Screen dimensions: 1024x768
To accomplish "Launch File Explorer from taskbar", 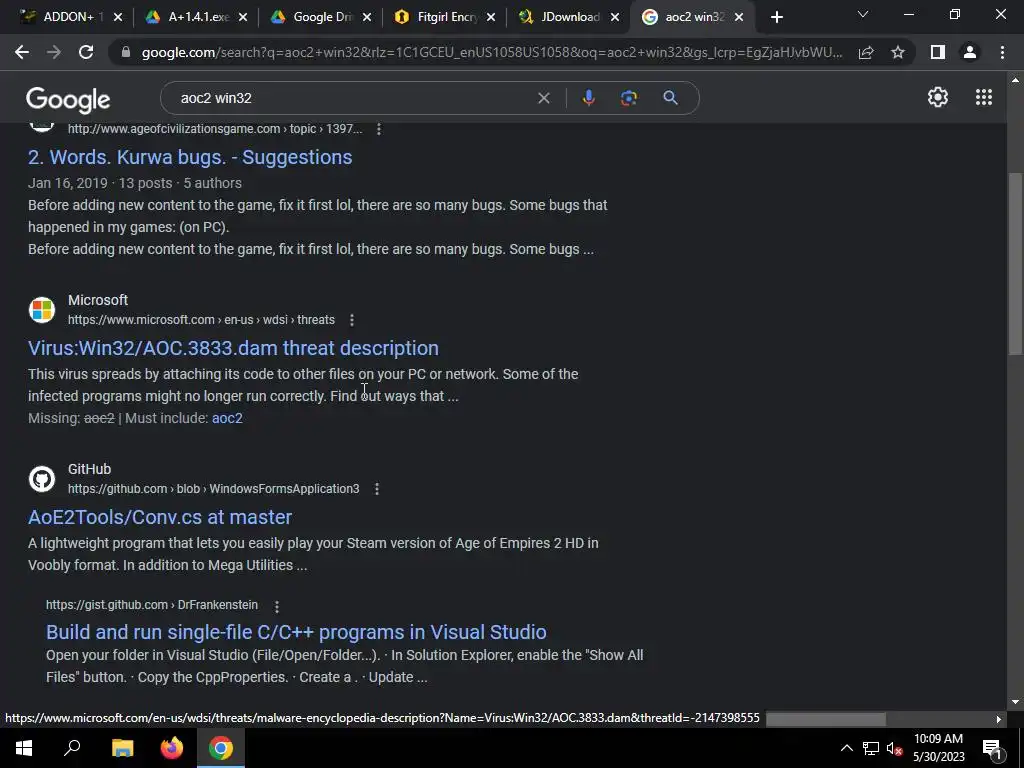I will (122, 748).
